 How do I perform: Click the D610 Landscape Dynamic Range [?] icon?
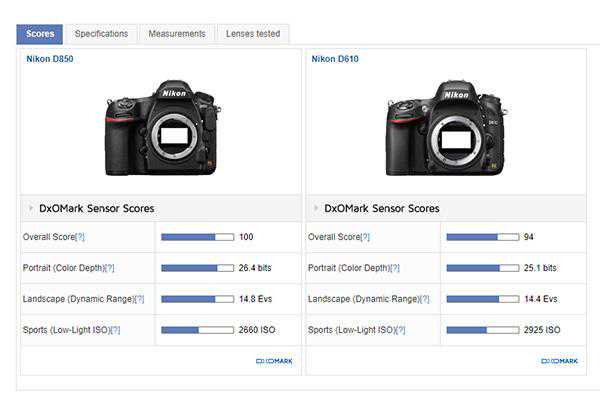coord(424,299)
